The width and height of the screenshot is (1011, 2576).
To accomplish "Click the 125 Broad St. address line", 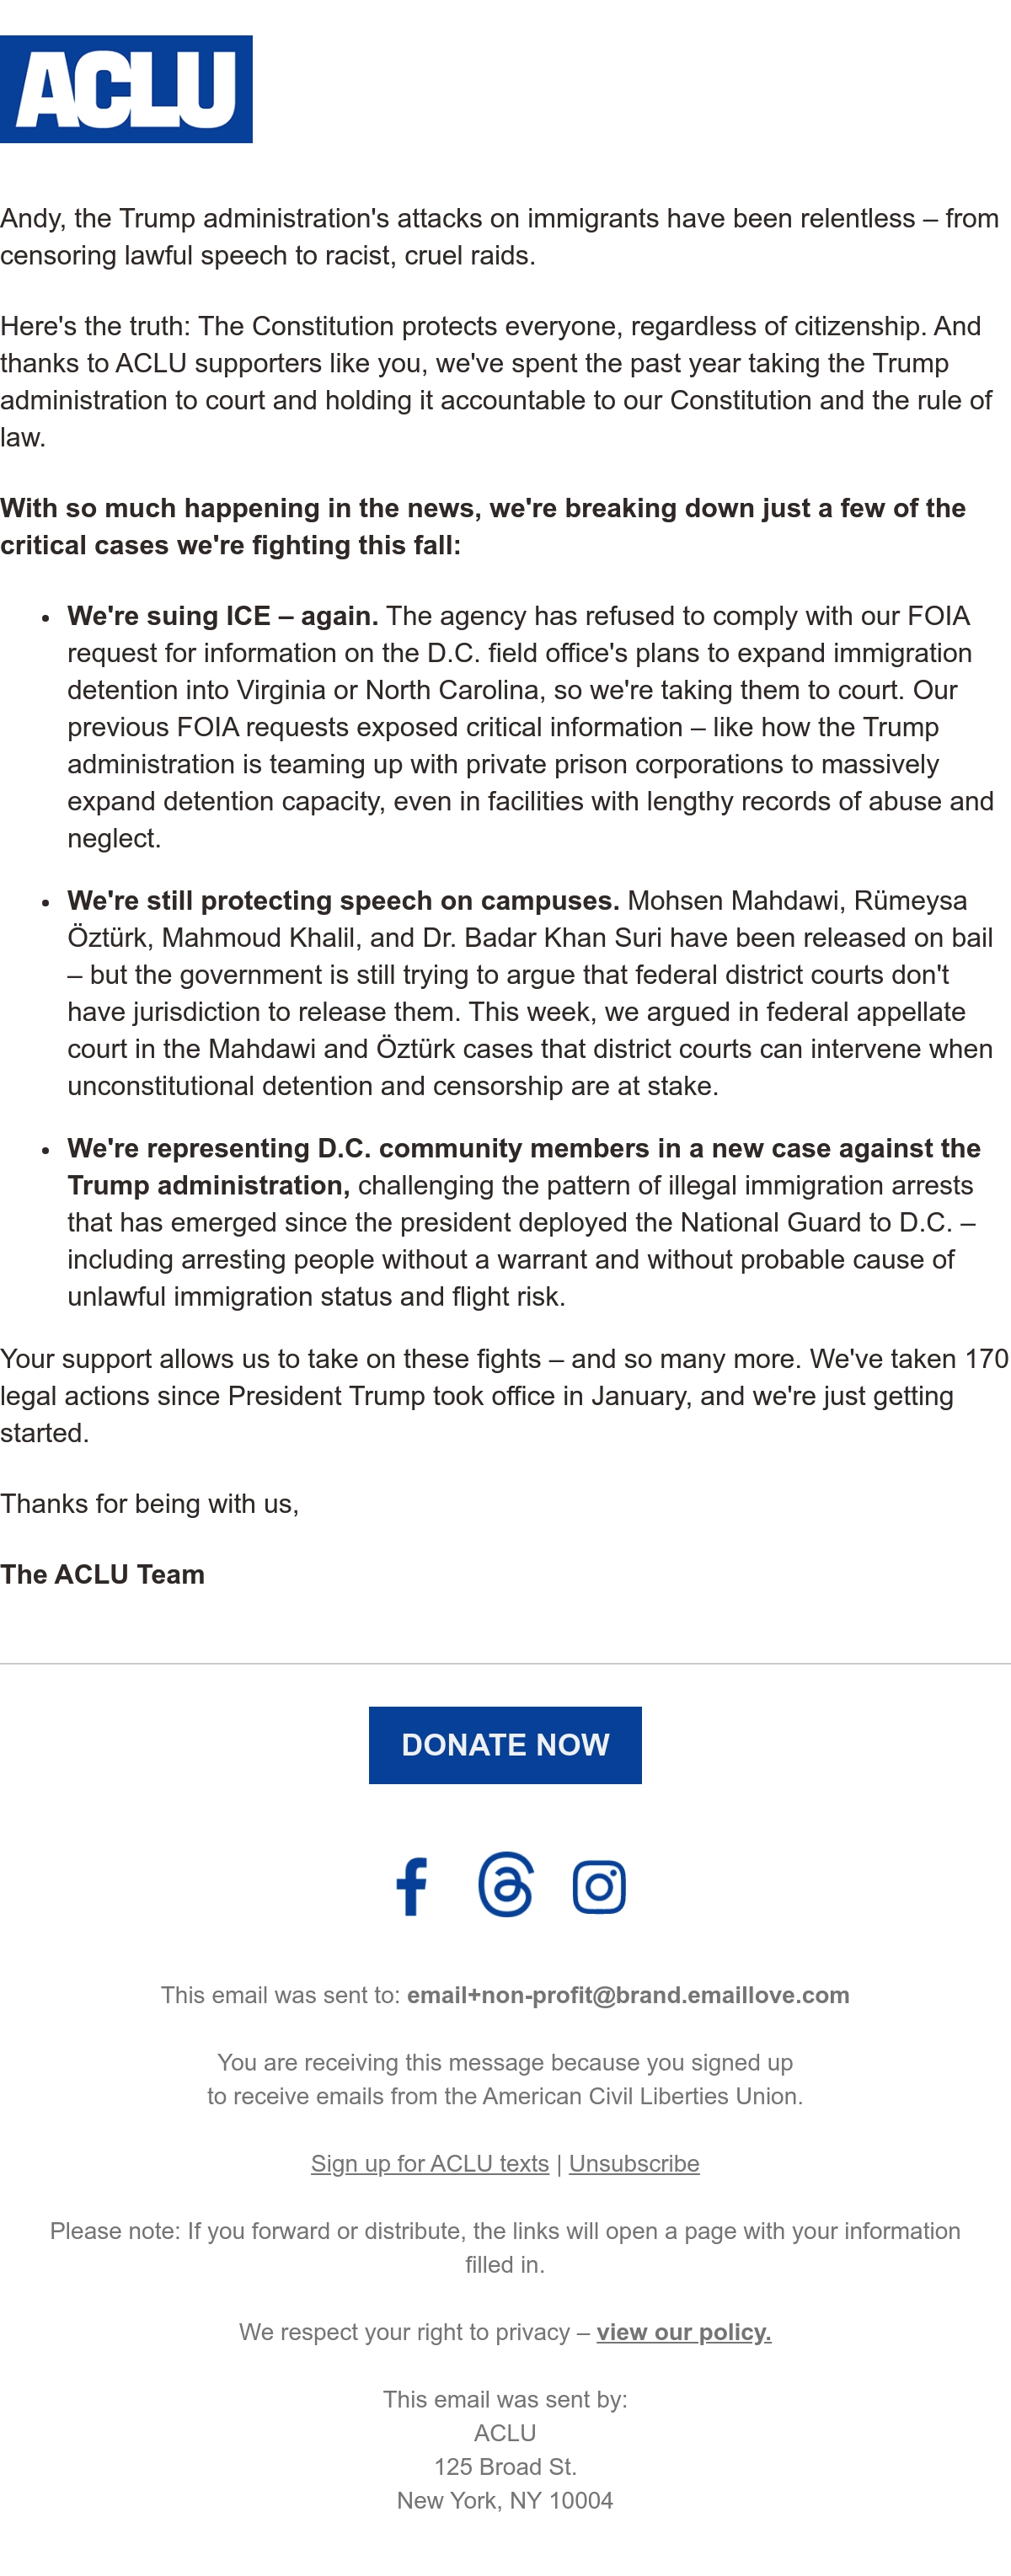I will click(505, 2467).
